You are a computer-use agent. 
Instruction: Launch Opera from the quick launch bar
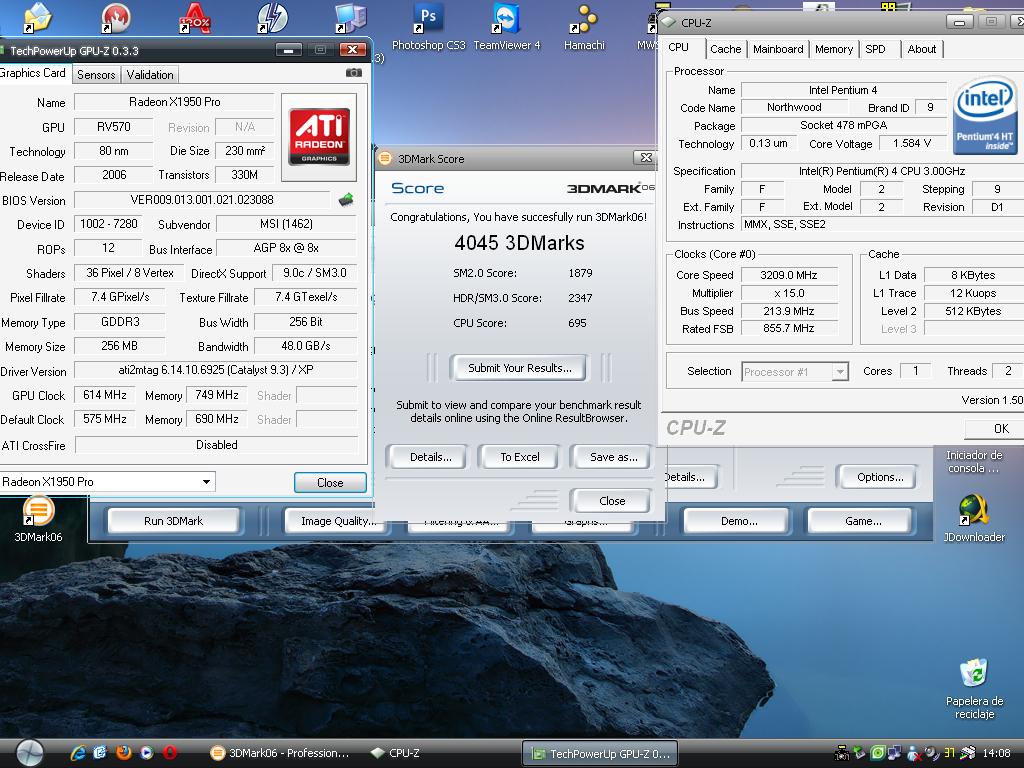170,753
